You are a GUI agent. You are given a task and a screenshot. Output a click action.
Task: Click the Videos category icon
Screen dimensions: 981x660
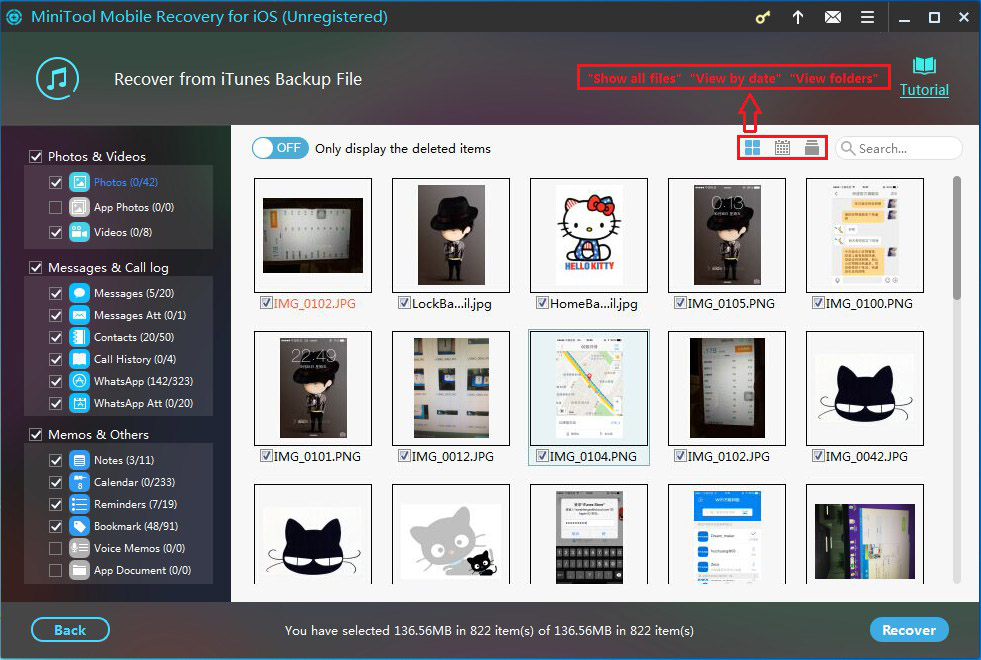coord(79,232)
